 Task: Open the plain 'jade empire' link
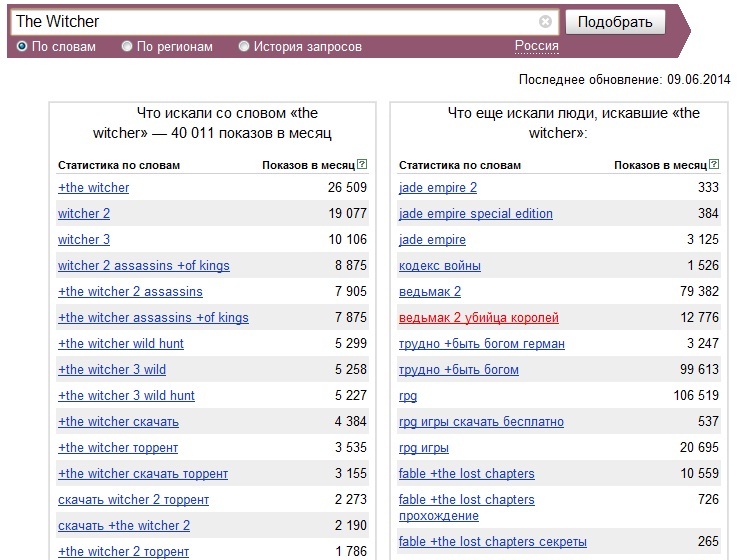point(432,239)
